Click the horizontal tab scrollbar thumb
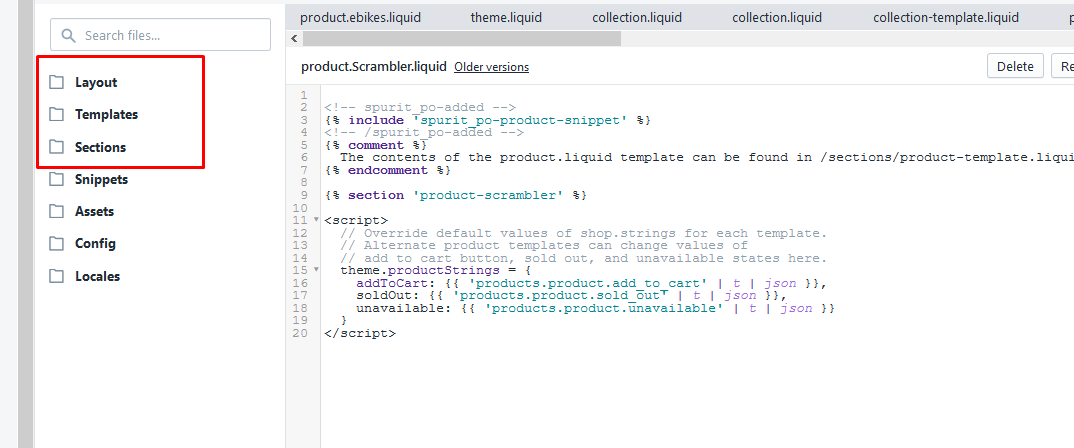 (460, 39)
